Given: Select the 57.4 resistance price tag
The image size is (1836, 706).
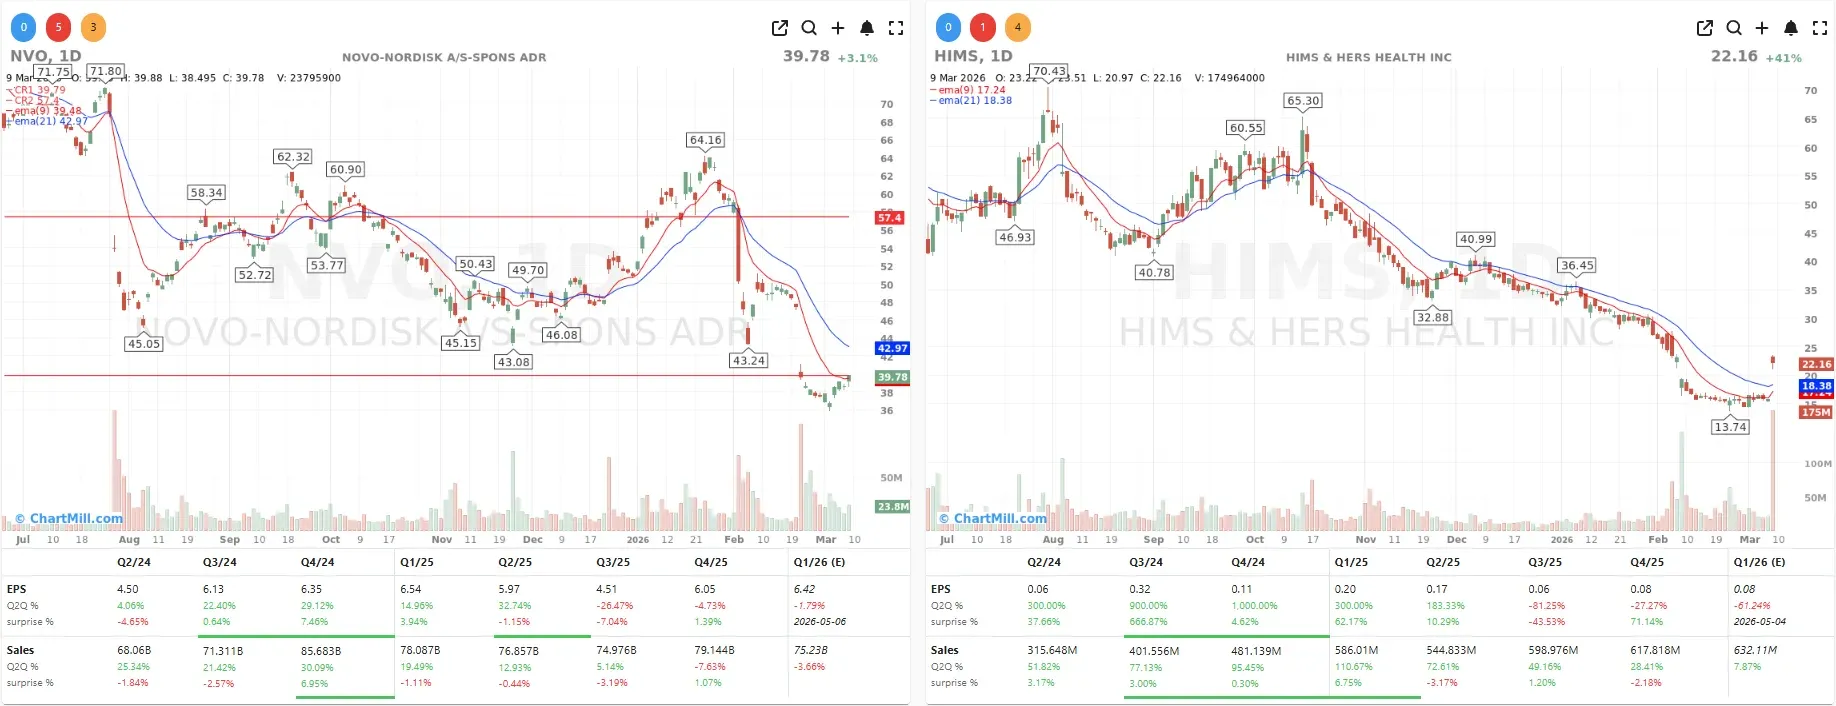Looking at the screenshot, I should point(890,217).
